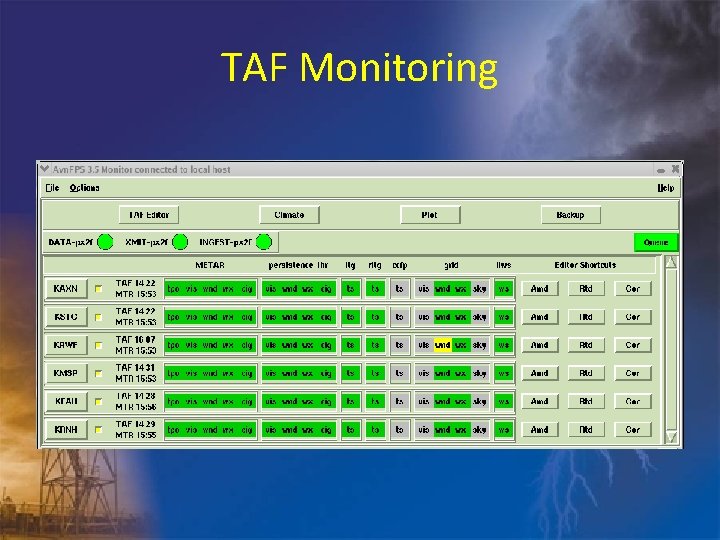Select the KRWF station button

click(66, 345)
